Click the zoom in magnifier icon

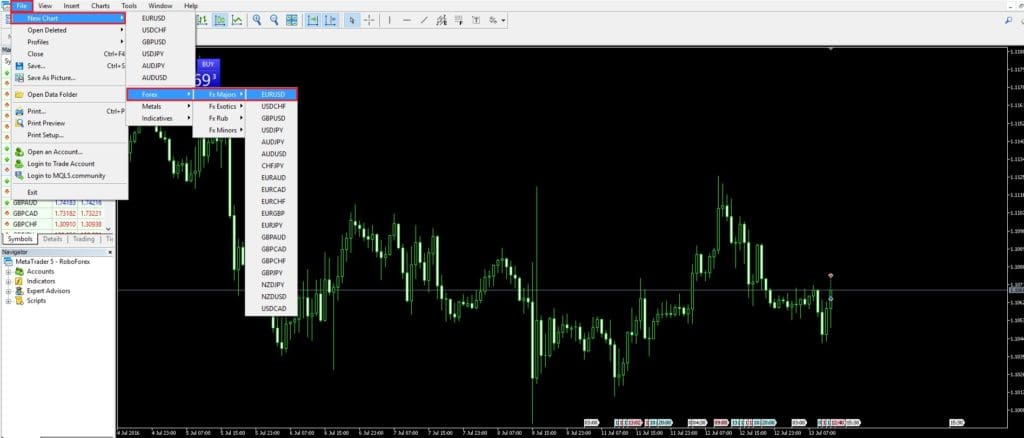257,20
